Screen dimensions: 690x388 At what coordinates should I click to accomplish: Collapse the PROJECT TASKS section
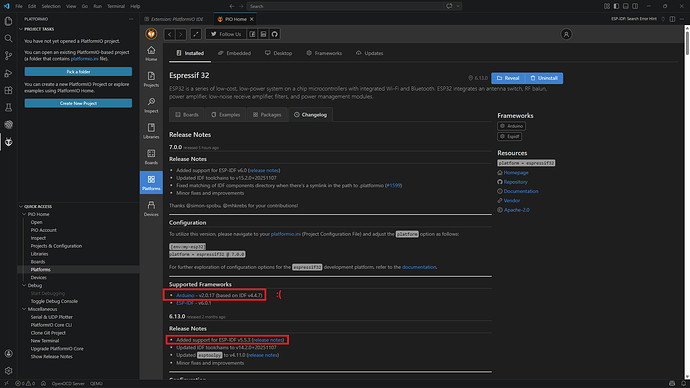[x=21, y=29]
